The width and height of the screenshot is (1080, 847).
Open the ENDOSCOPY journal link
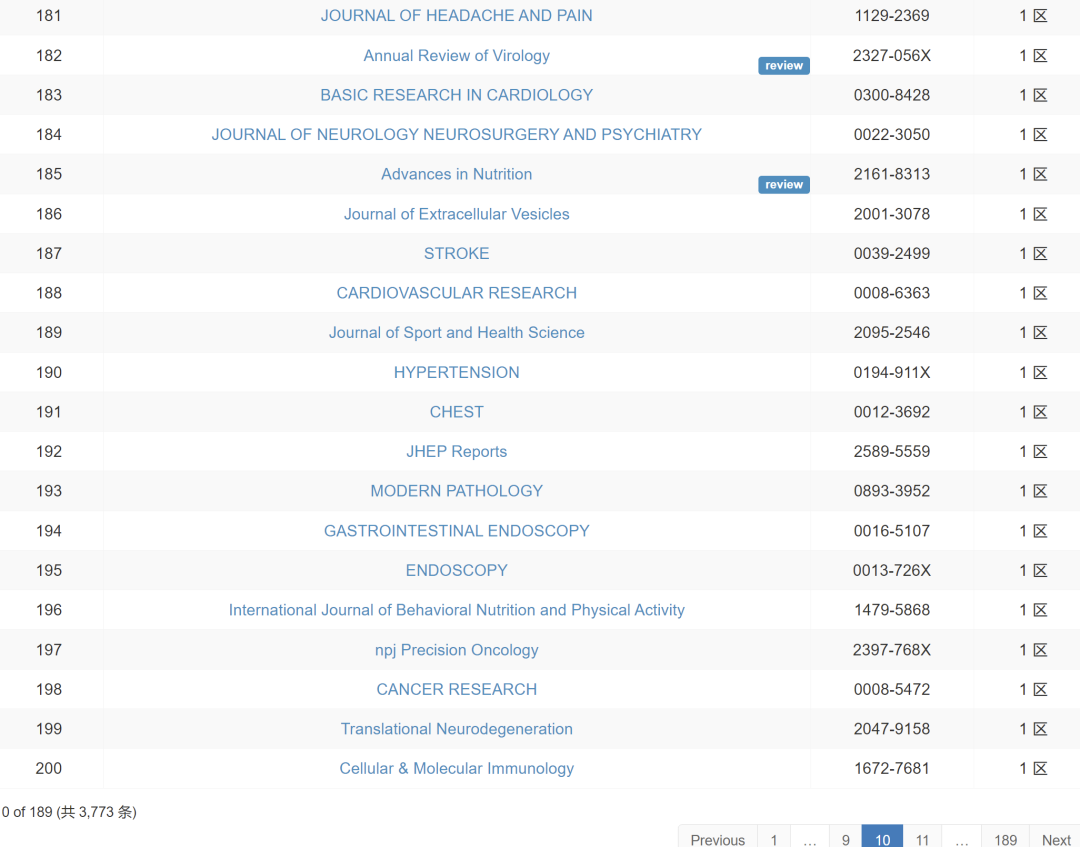[x=456, y=570]
